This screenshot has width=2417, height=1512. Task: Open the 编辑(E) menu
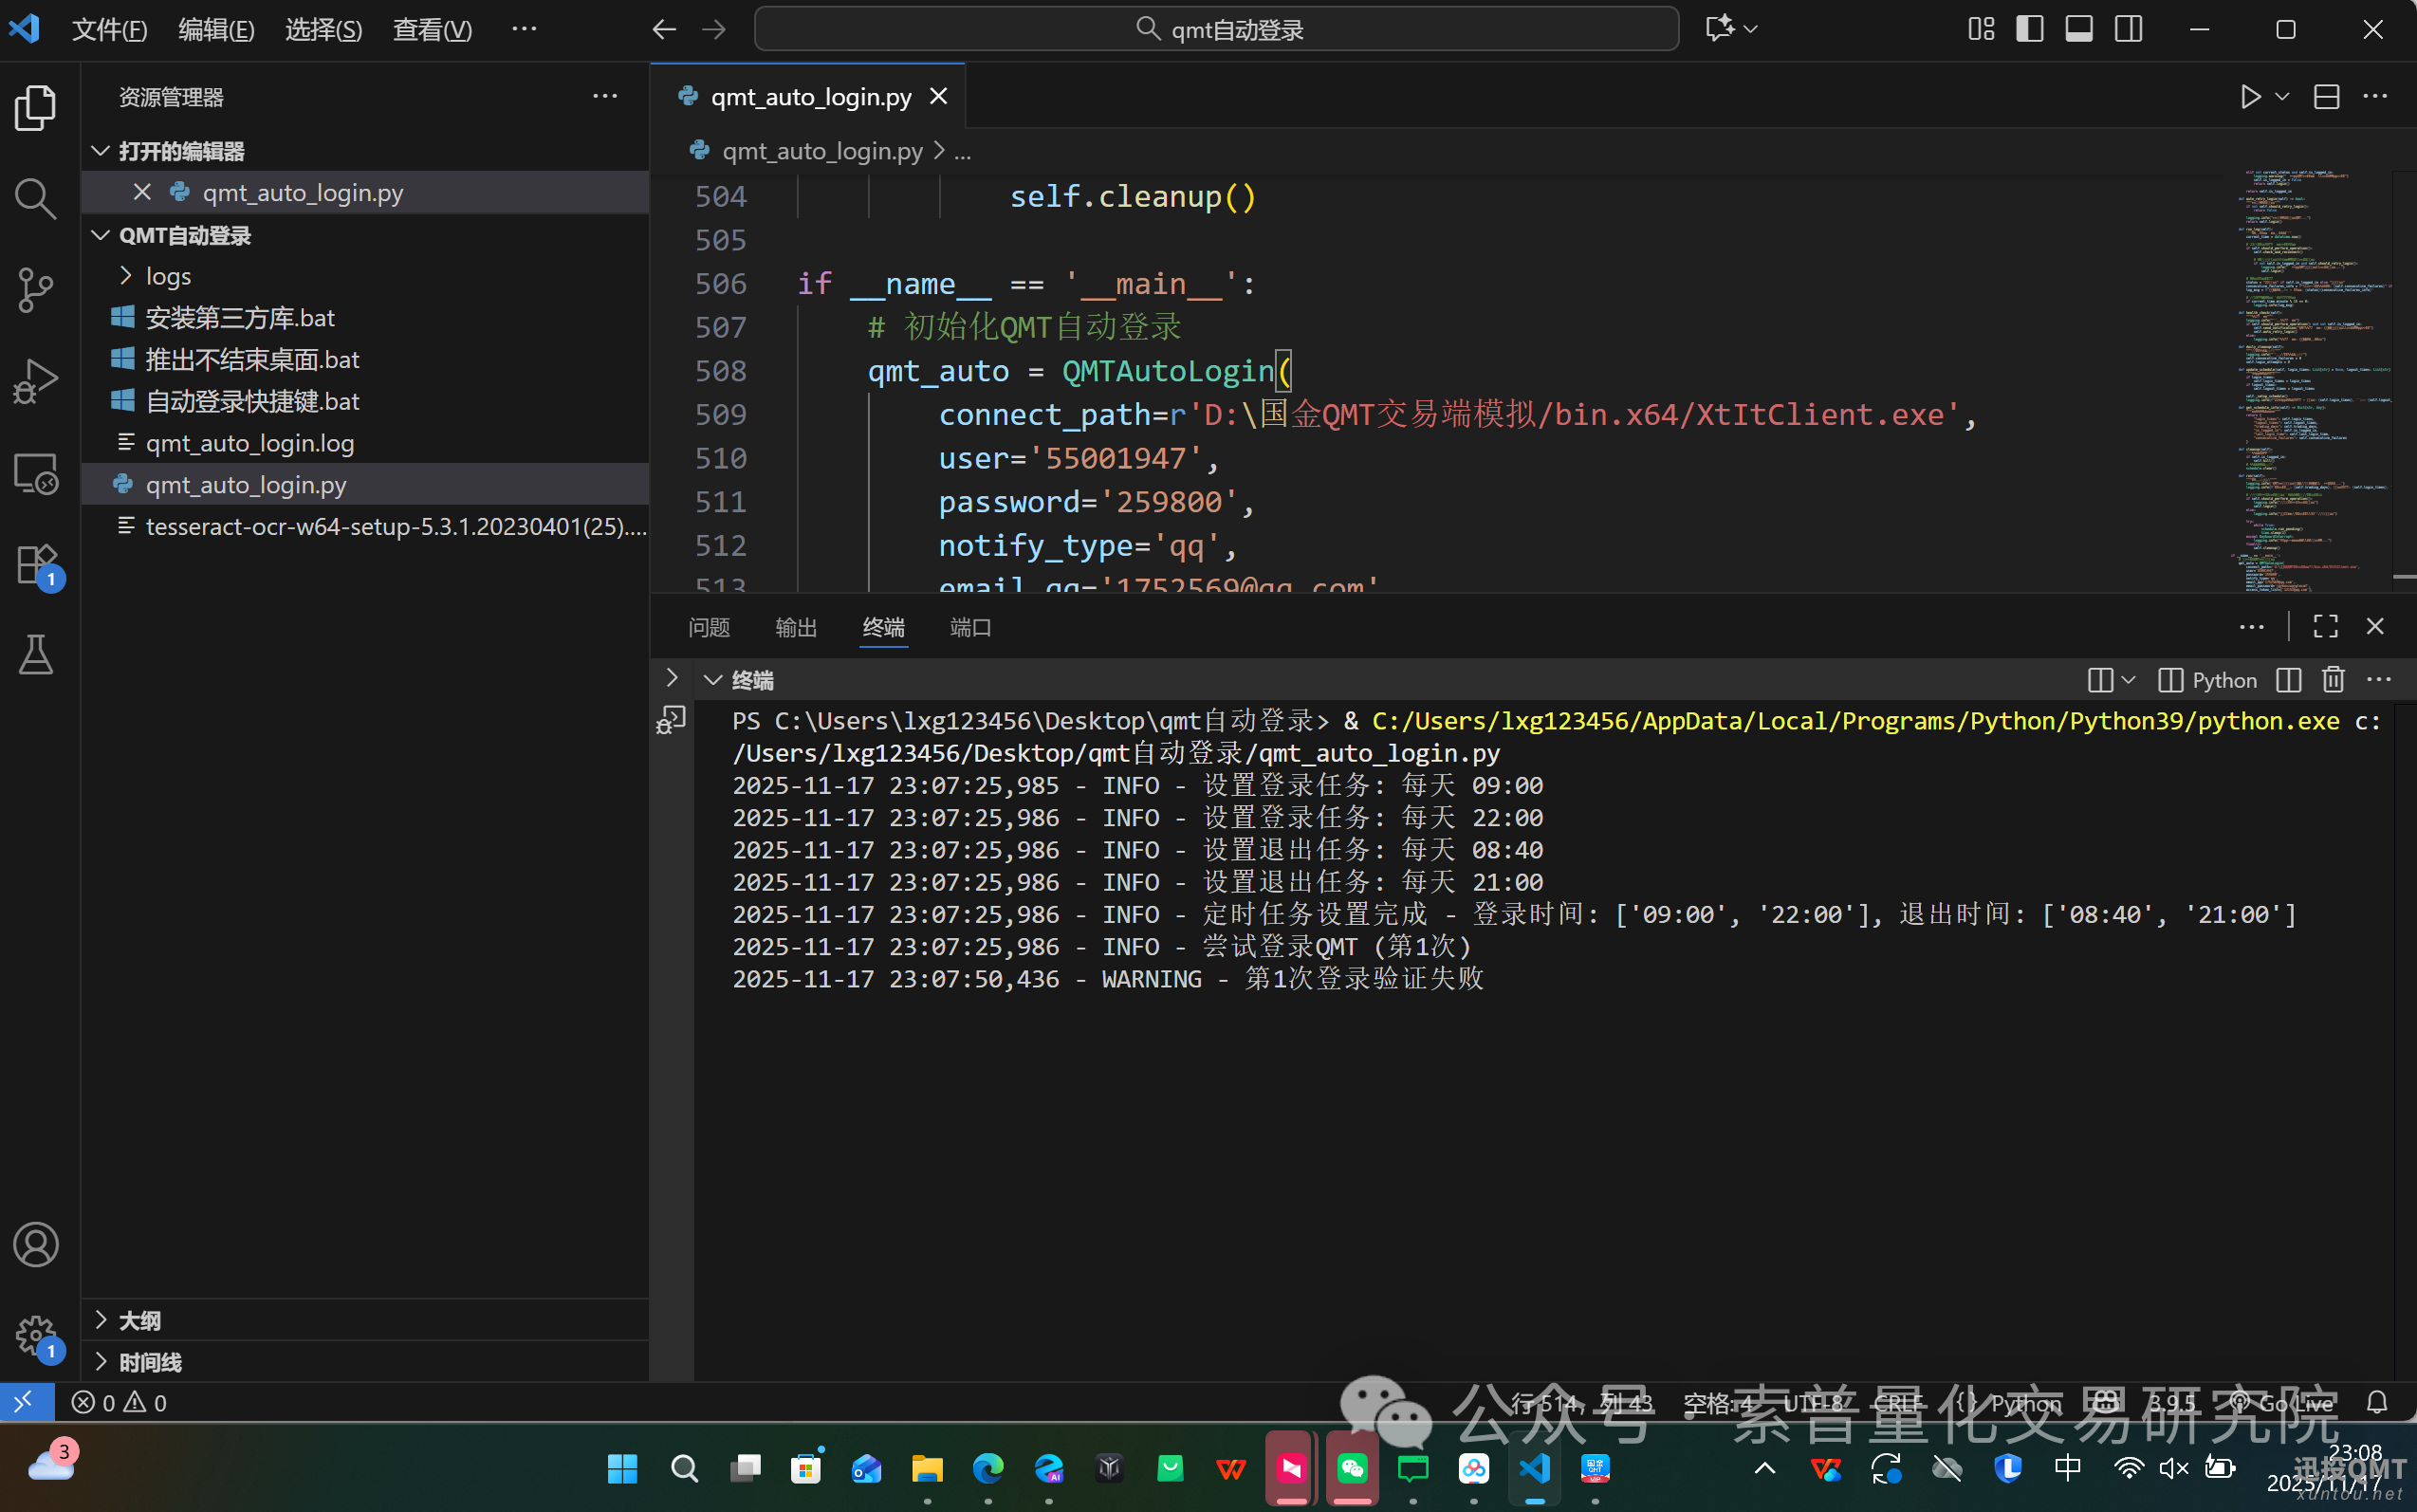pyautogui.click(x=216, y=30)
